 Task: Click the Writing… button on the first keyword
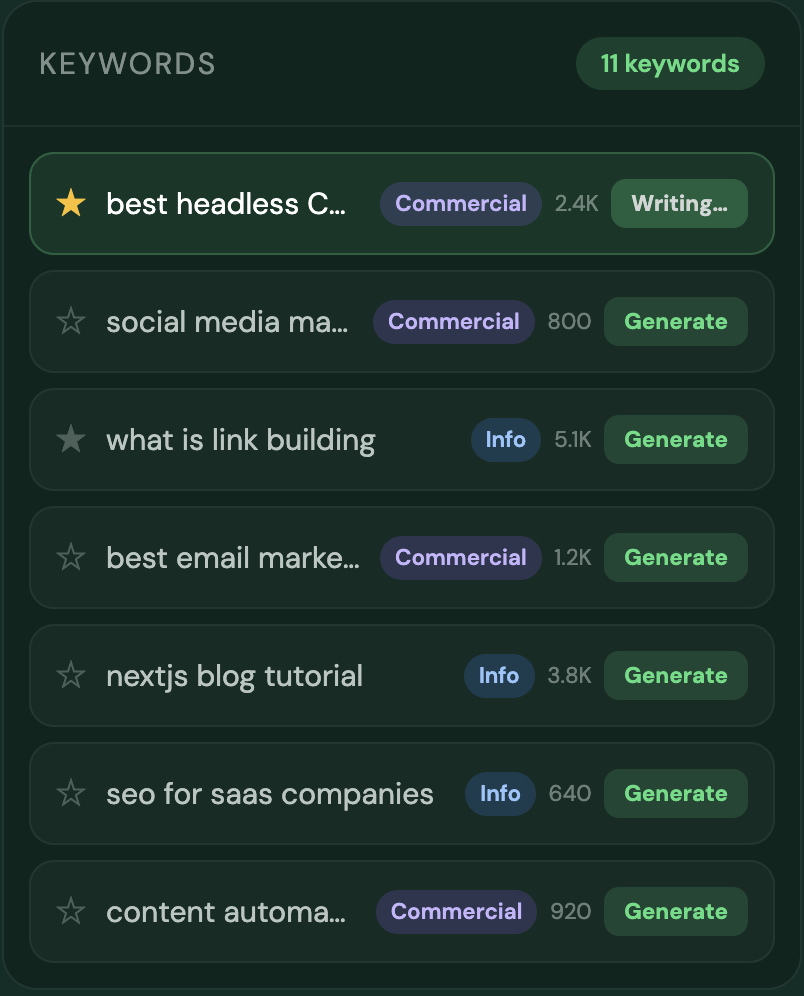pyautogui.click(x=679, y=204)
